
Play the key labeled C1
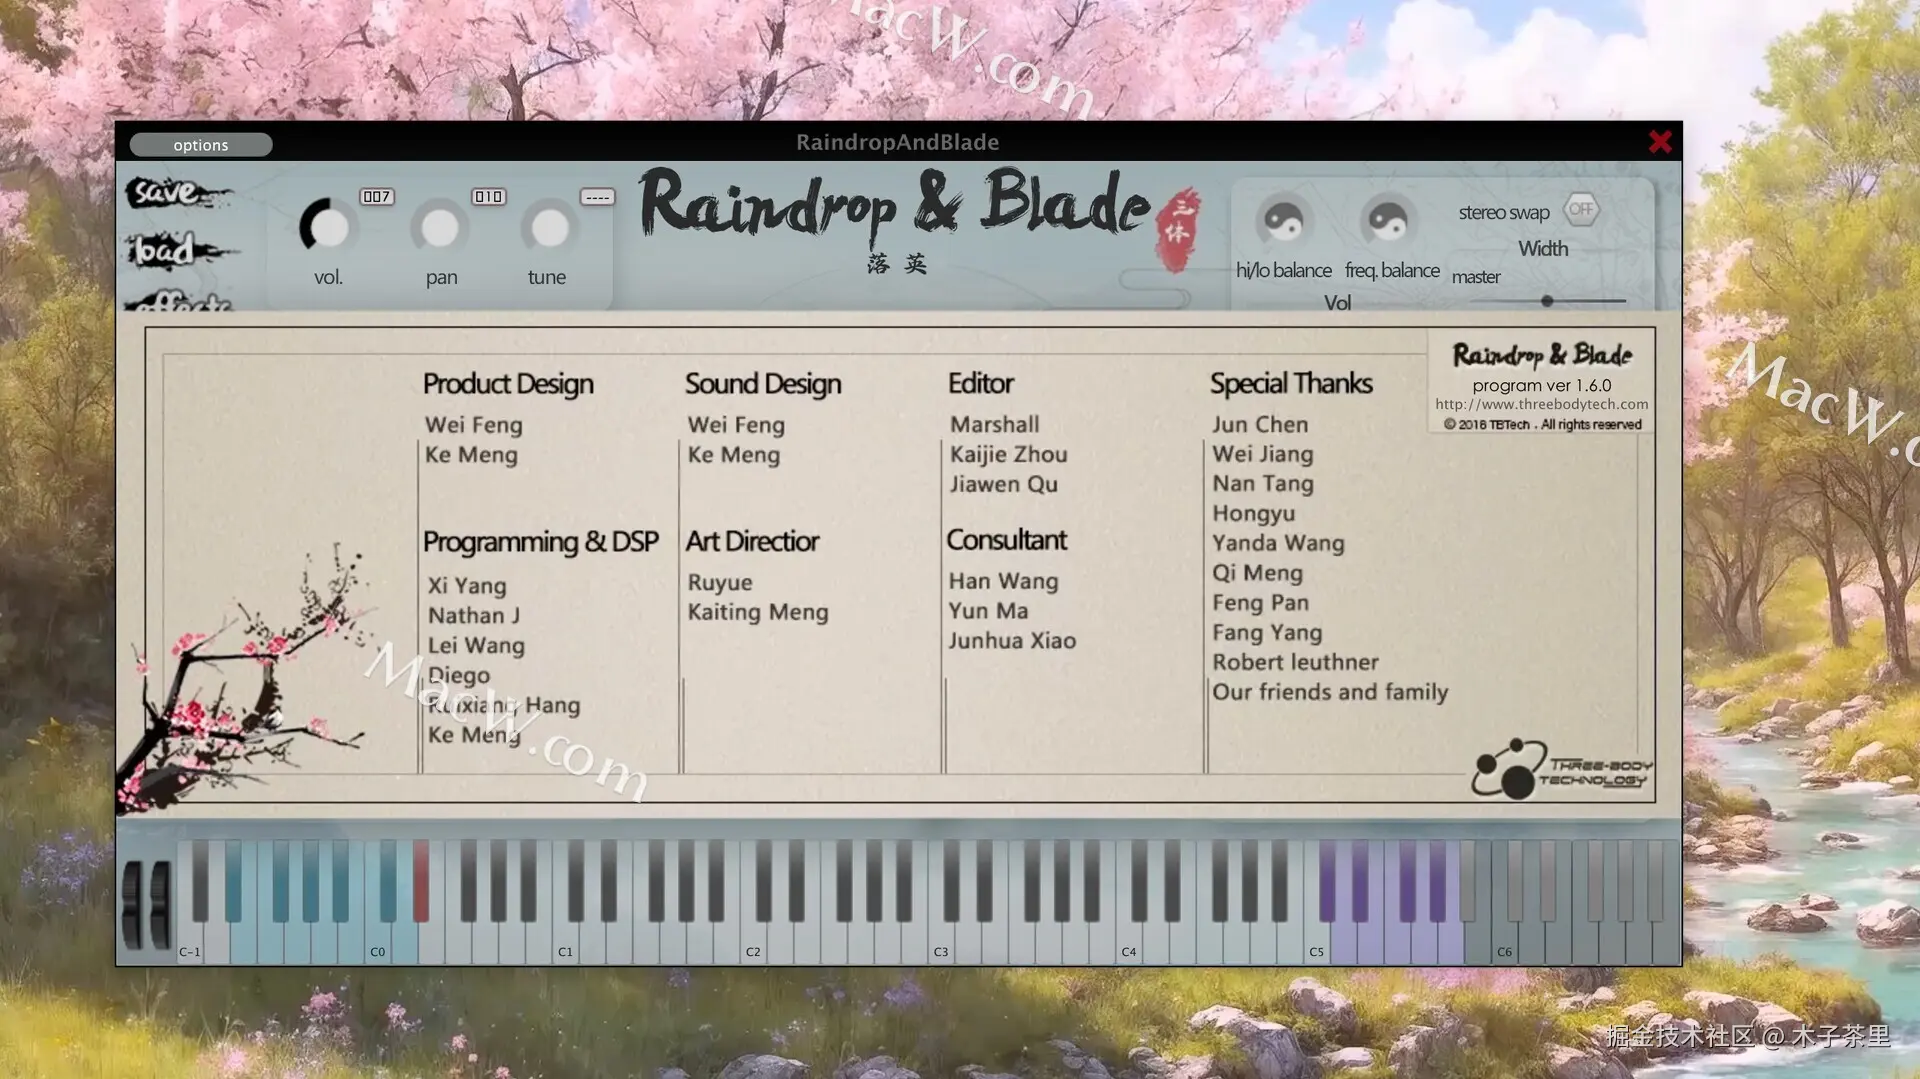566,940
